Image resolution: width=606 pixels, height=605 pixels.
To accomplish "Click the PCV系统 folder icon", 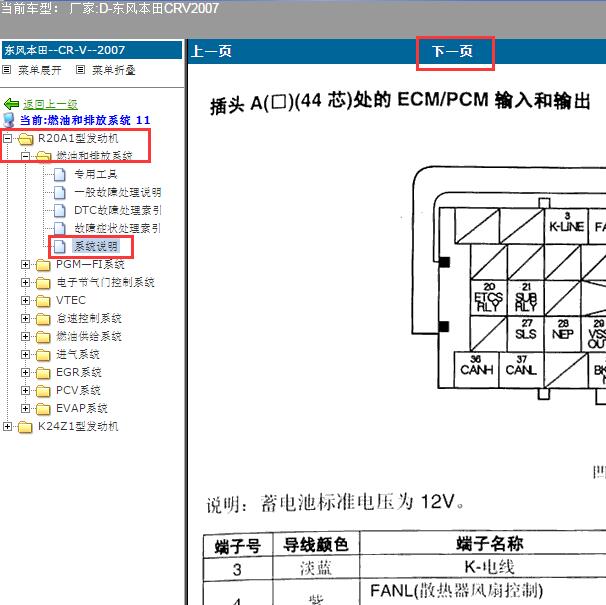I will coord(43,391).
